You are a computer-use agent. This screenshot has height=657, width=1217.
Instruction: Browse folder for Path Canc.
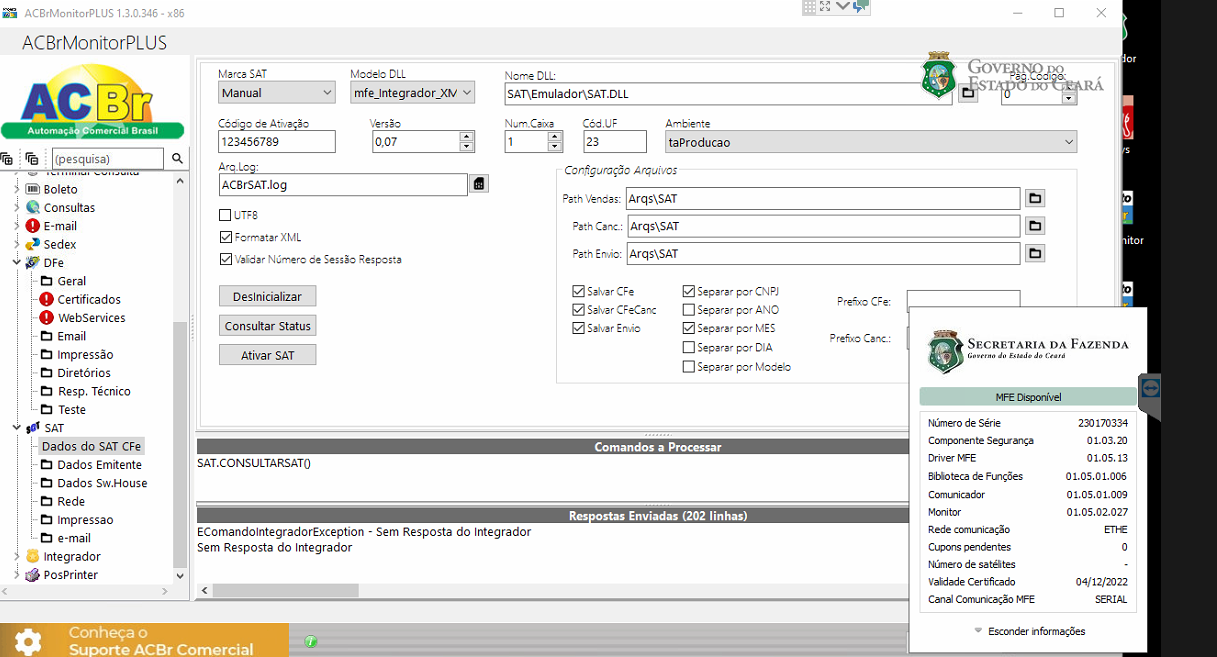coord(1035,226)
